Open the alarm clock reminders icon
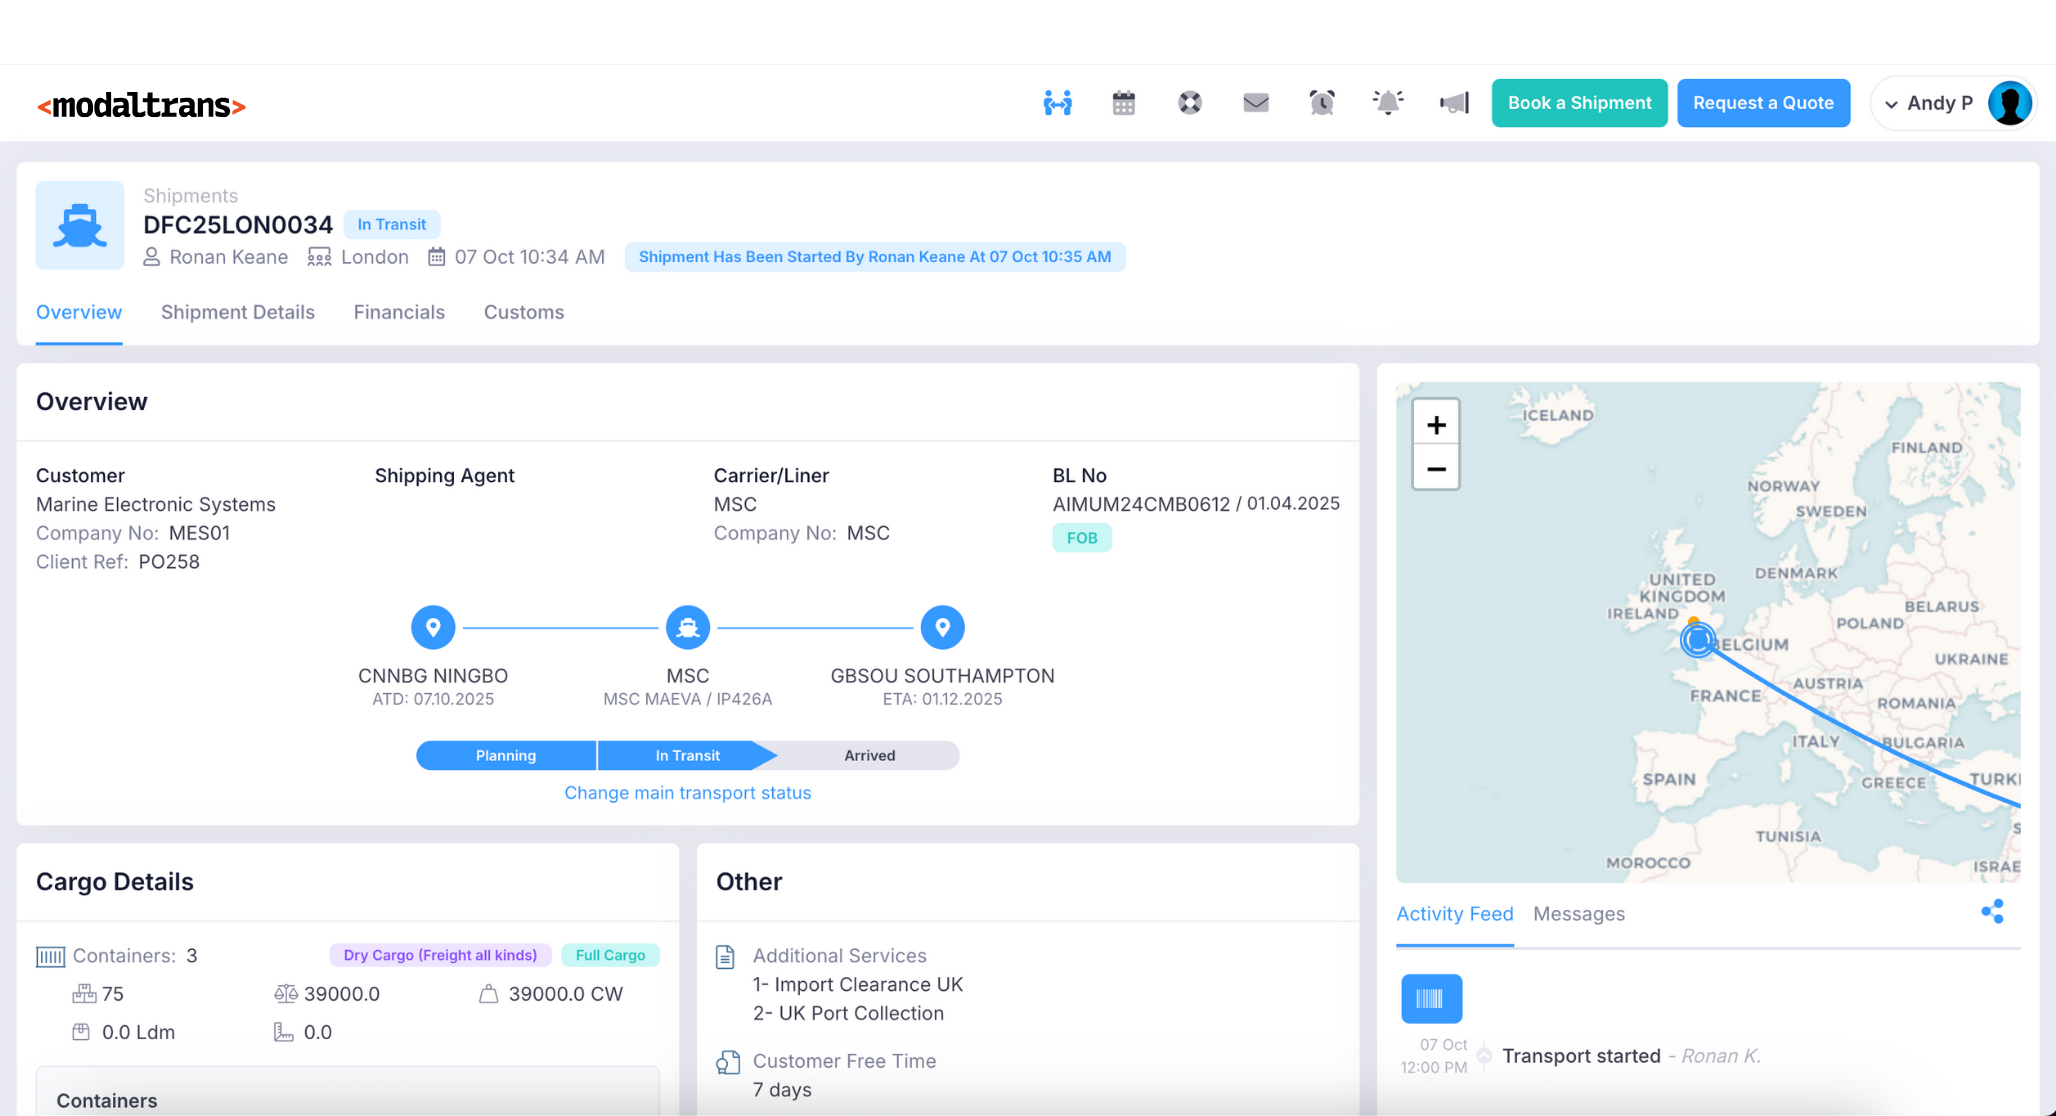Image resolution: width=2056 pixels, height=1116 pixels. (x=1321, y=102)
